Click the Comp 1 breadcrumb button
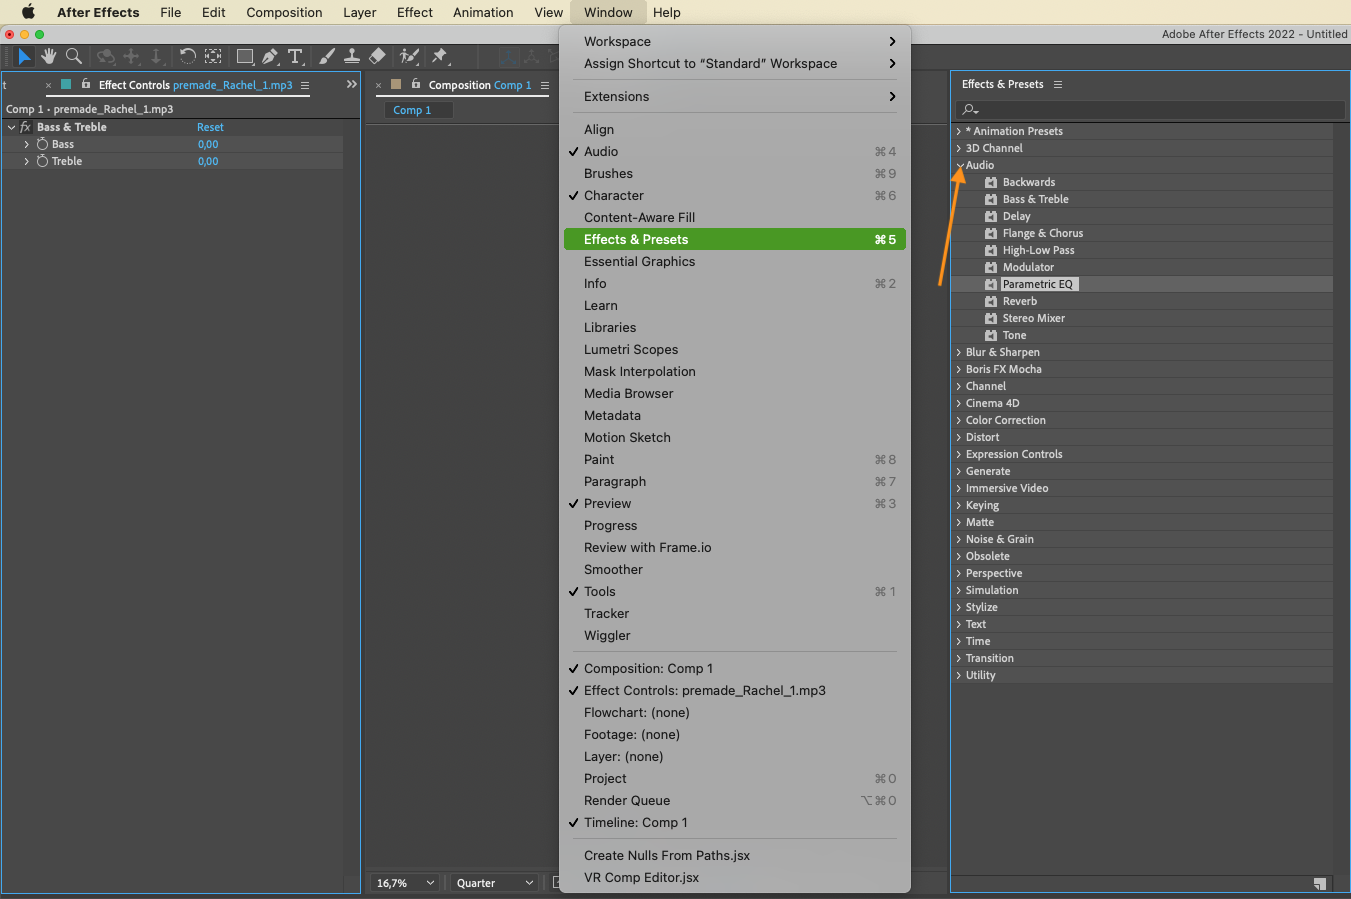The width and height of the screenshot is (1351, 899). click(x=412, y=110)
